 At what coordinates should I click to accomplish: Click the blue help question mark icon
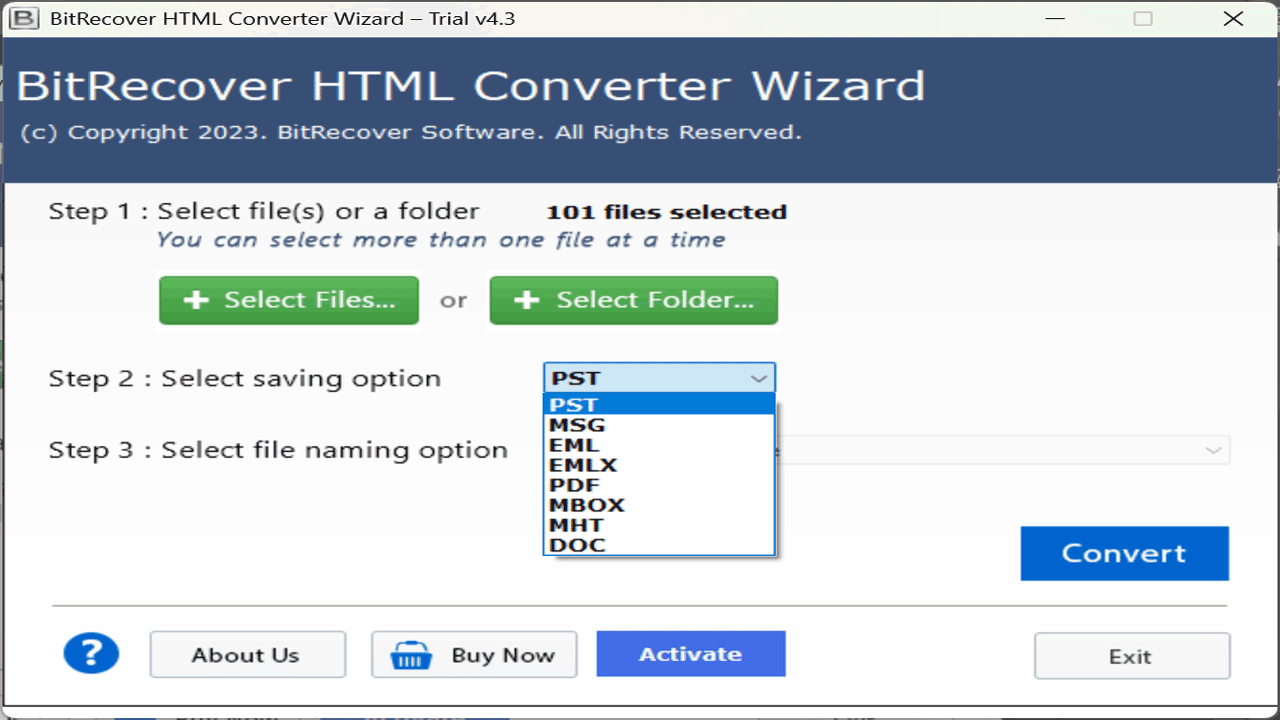91,654
